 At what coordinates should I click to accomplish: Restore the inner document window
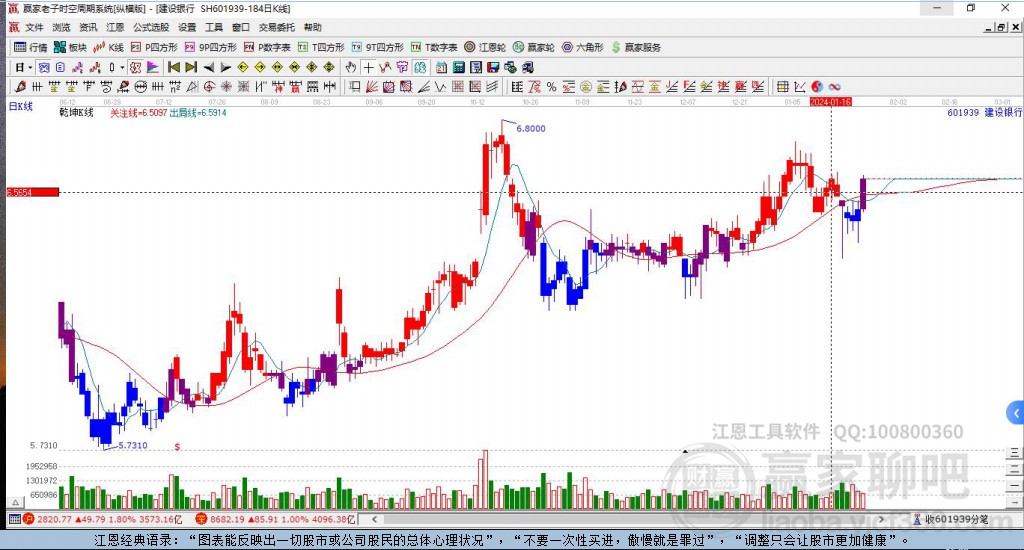click(1002, 27)
